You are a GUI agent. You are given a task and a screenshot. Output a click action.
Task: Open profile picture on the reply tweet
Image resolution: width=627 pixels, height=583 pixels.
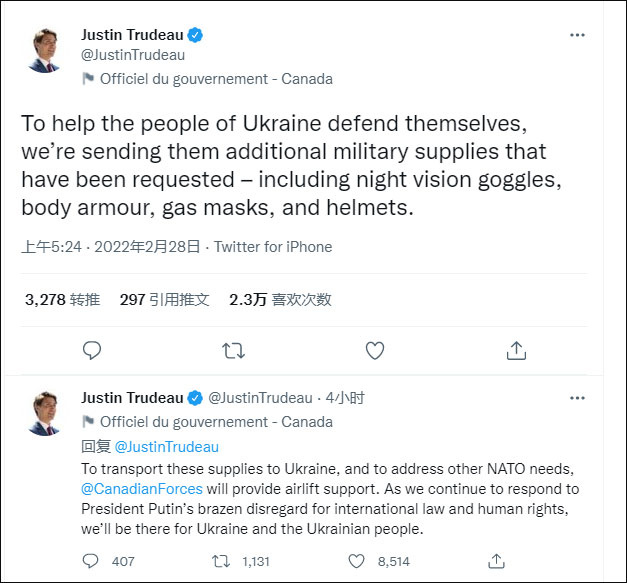coord(44,414)
